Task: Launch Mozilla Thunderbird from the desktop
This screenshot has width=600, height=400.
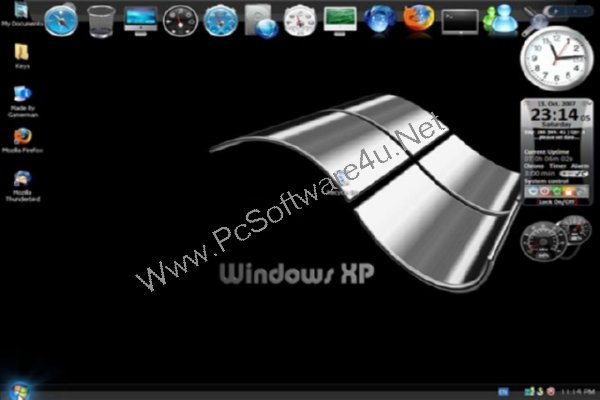Action: pyautogui.click(x=22, y=186)
